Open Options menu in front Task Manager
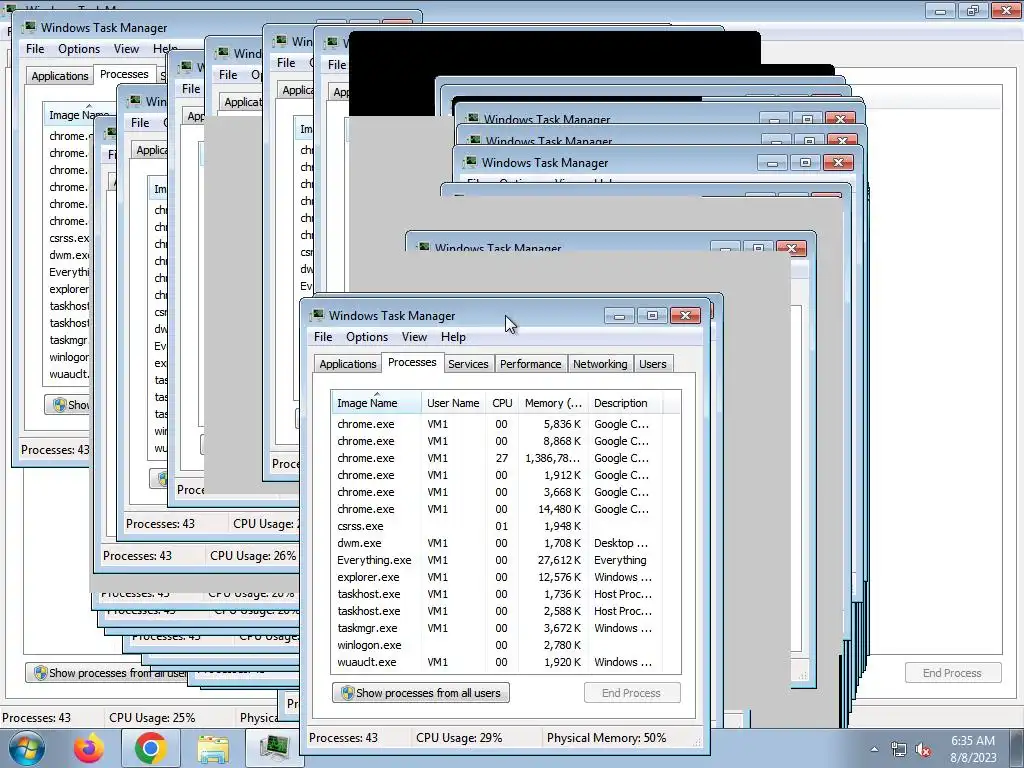The image size is (1024, 768). (x=367, y=337)
